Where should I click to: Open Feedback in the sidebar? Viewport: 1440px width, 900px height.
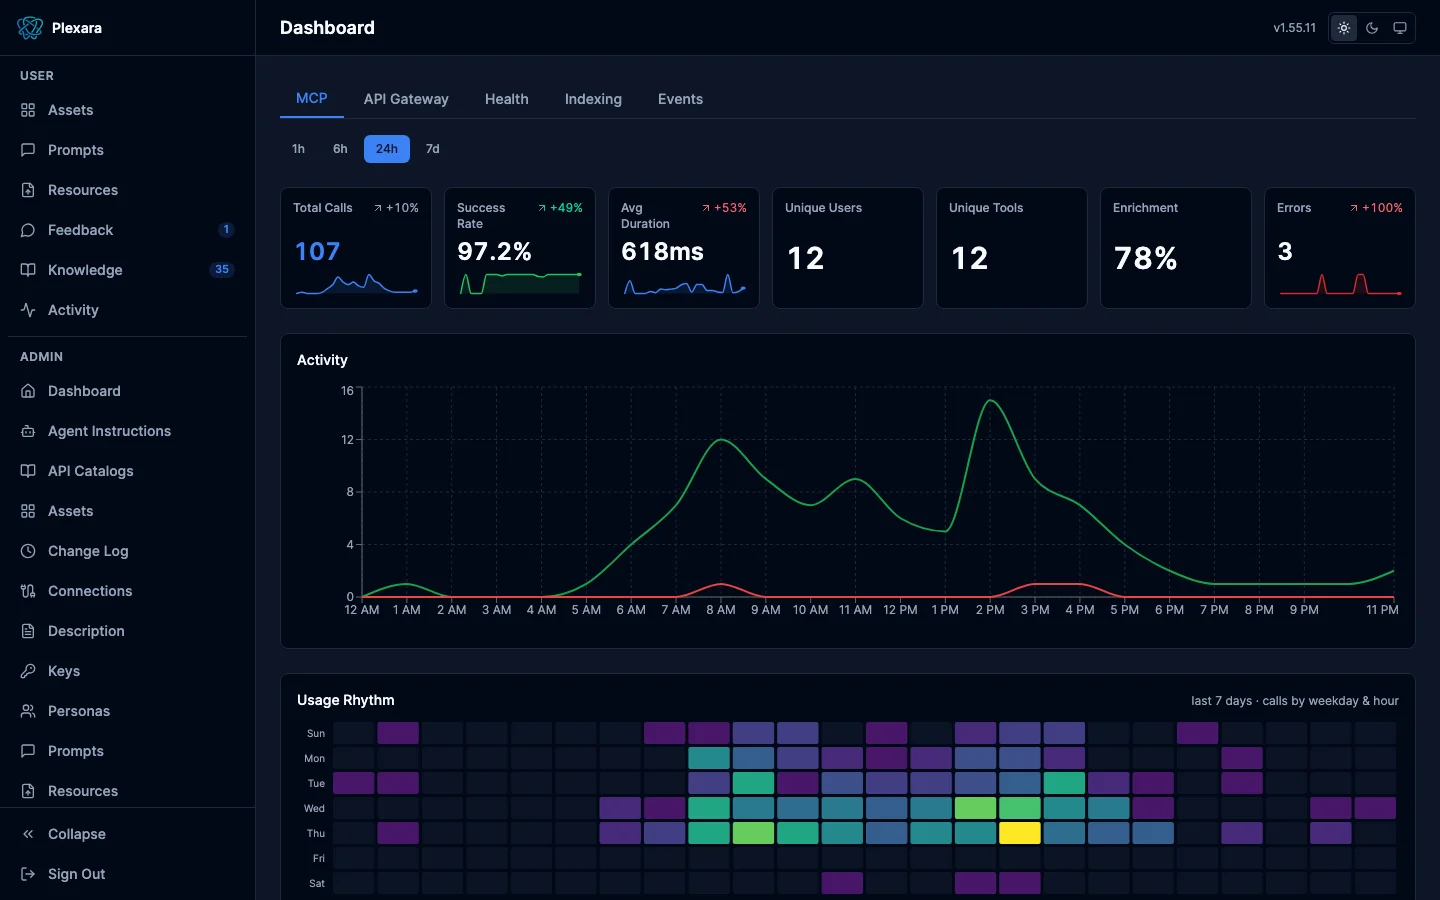point(127,230)
